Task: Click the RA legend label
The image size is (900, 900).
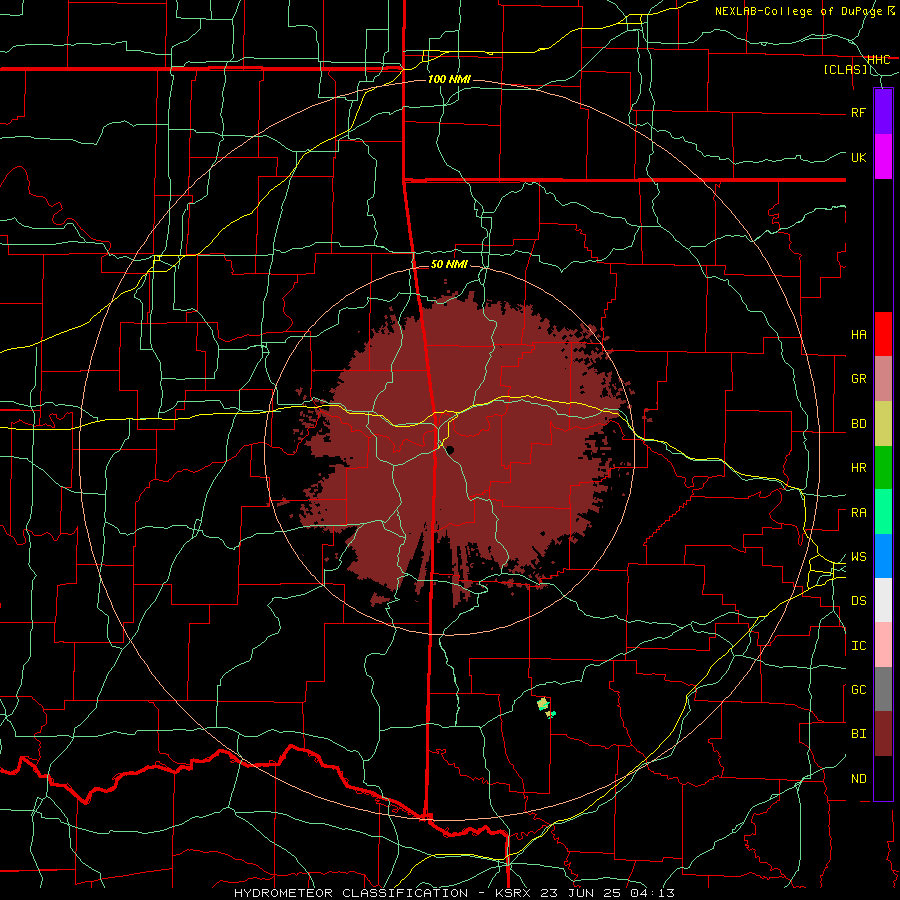Action: point(859,513)
